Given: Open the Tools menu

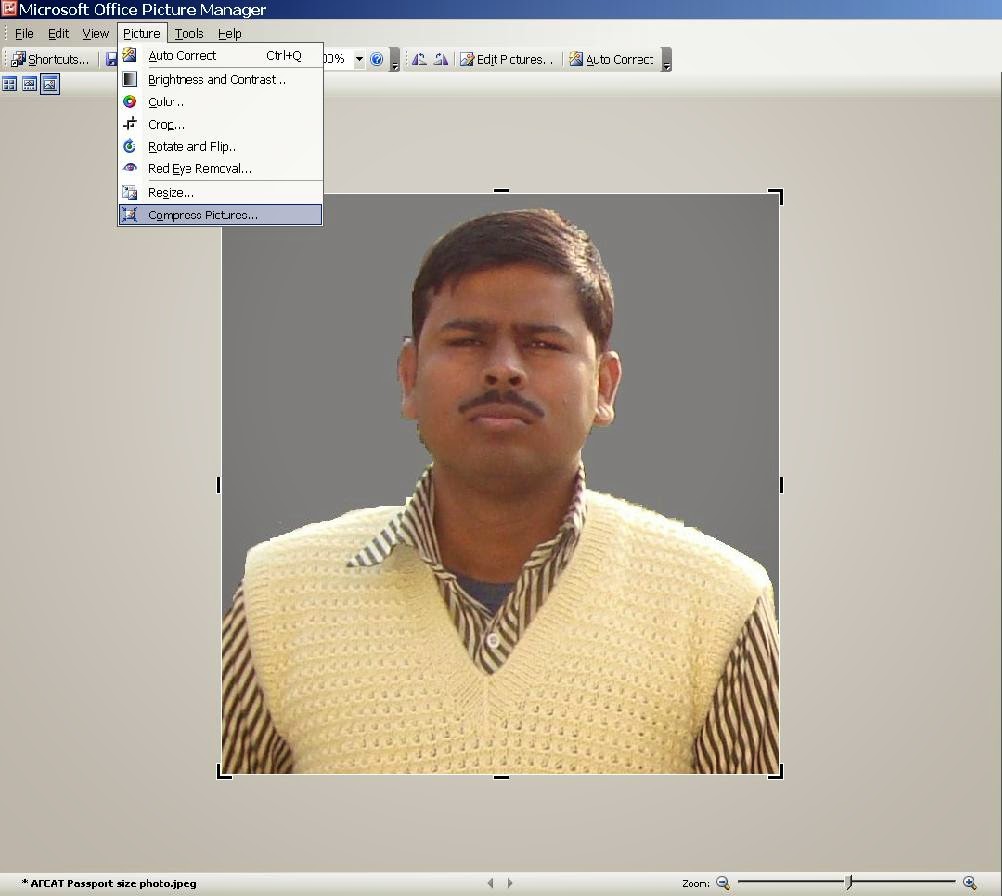Looking at the screenshot, I should point(189,33).
